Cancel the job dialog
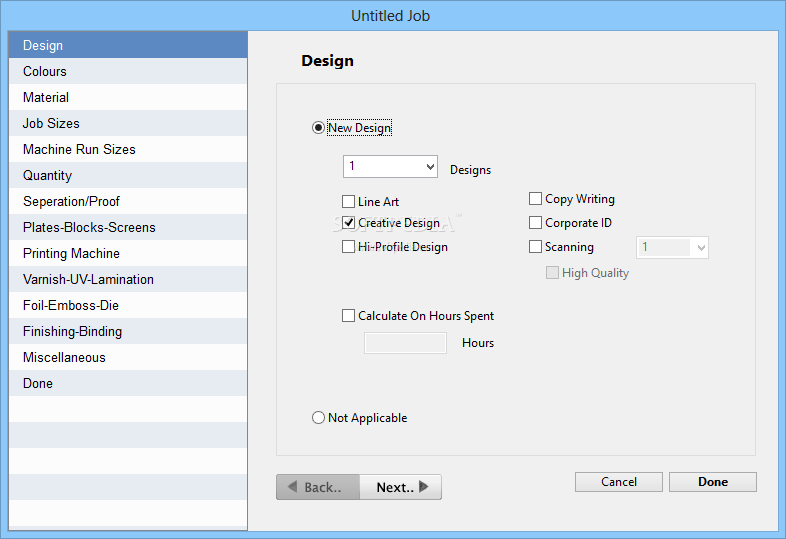The image size is (786, 539). (619, 482)
